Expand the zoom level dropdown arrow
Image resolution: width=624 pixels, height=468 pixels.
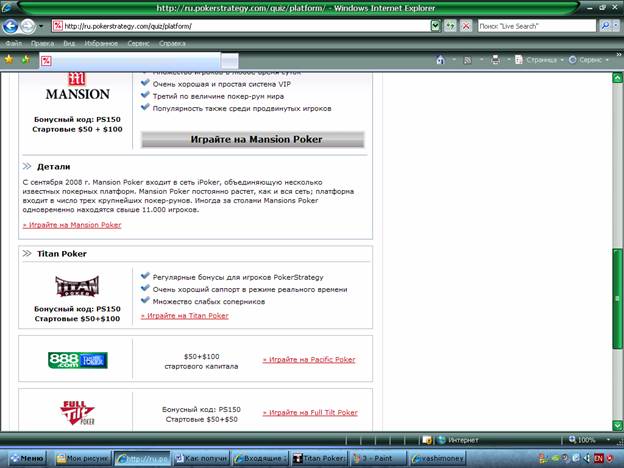[x=608, y=440]
